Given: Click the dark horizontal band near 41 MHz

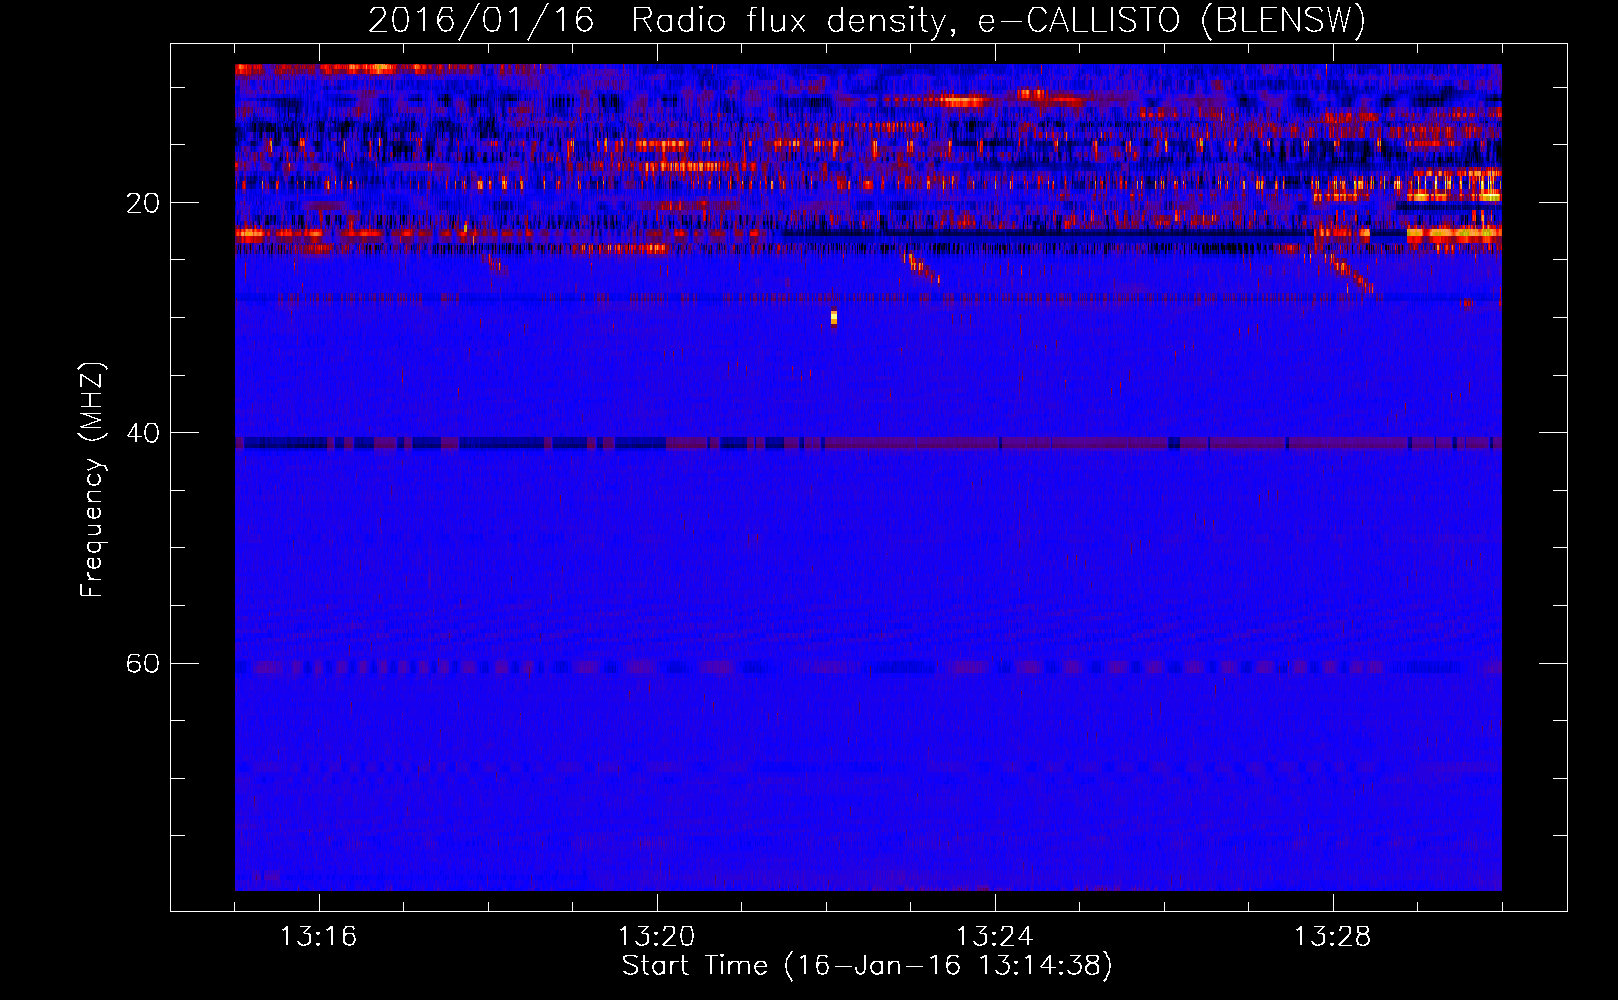Looking at the screenshot, I should click(x=868, y=443).
